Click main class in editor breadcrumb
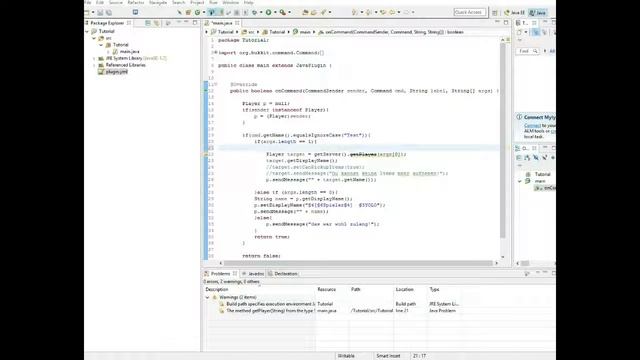Screen dimensions: 640x360 pos(302,32)
